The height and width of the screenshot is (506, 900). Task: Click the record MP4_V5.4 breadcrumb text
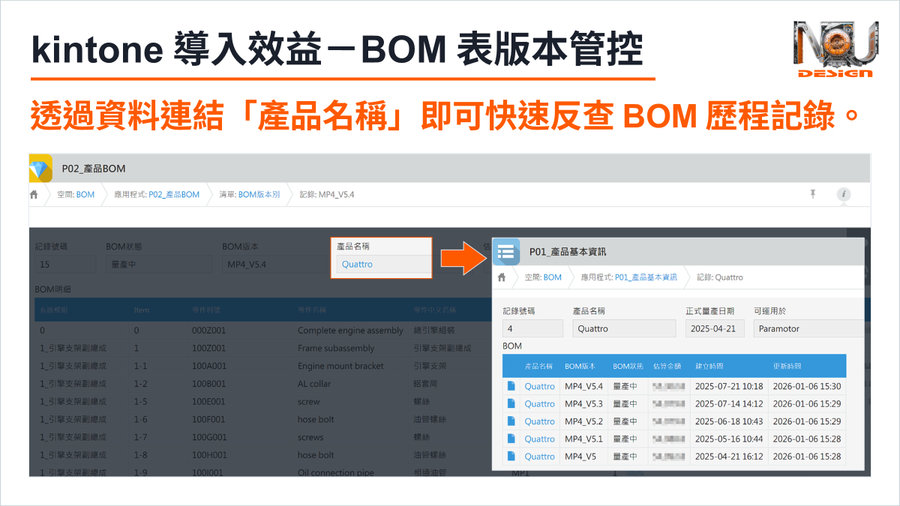click(327, 194)
